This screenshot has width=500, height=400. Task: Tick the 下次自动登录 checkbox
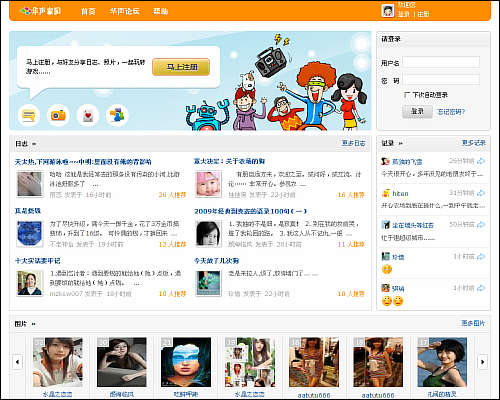tap(407, 95)
